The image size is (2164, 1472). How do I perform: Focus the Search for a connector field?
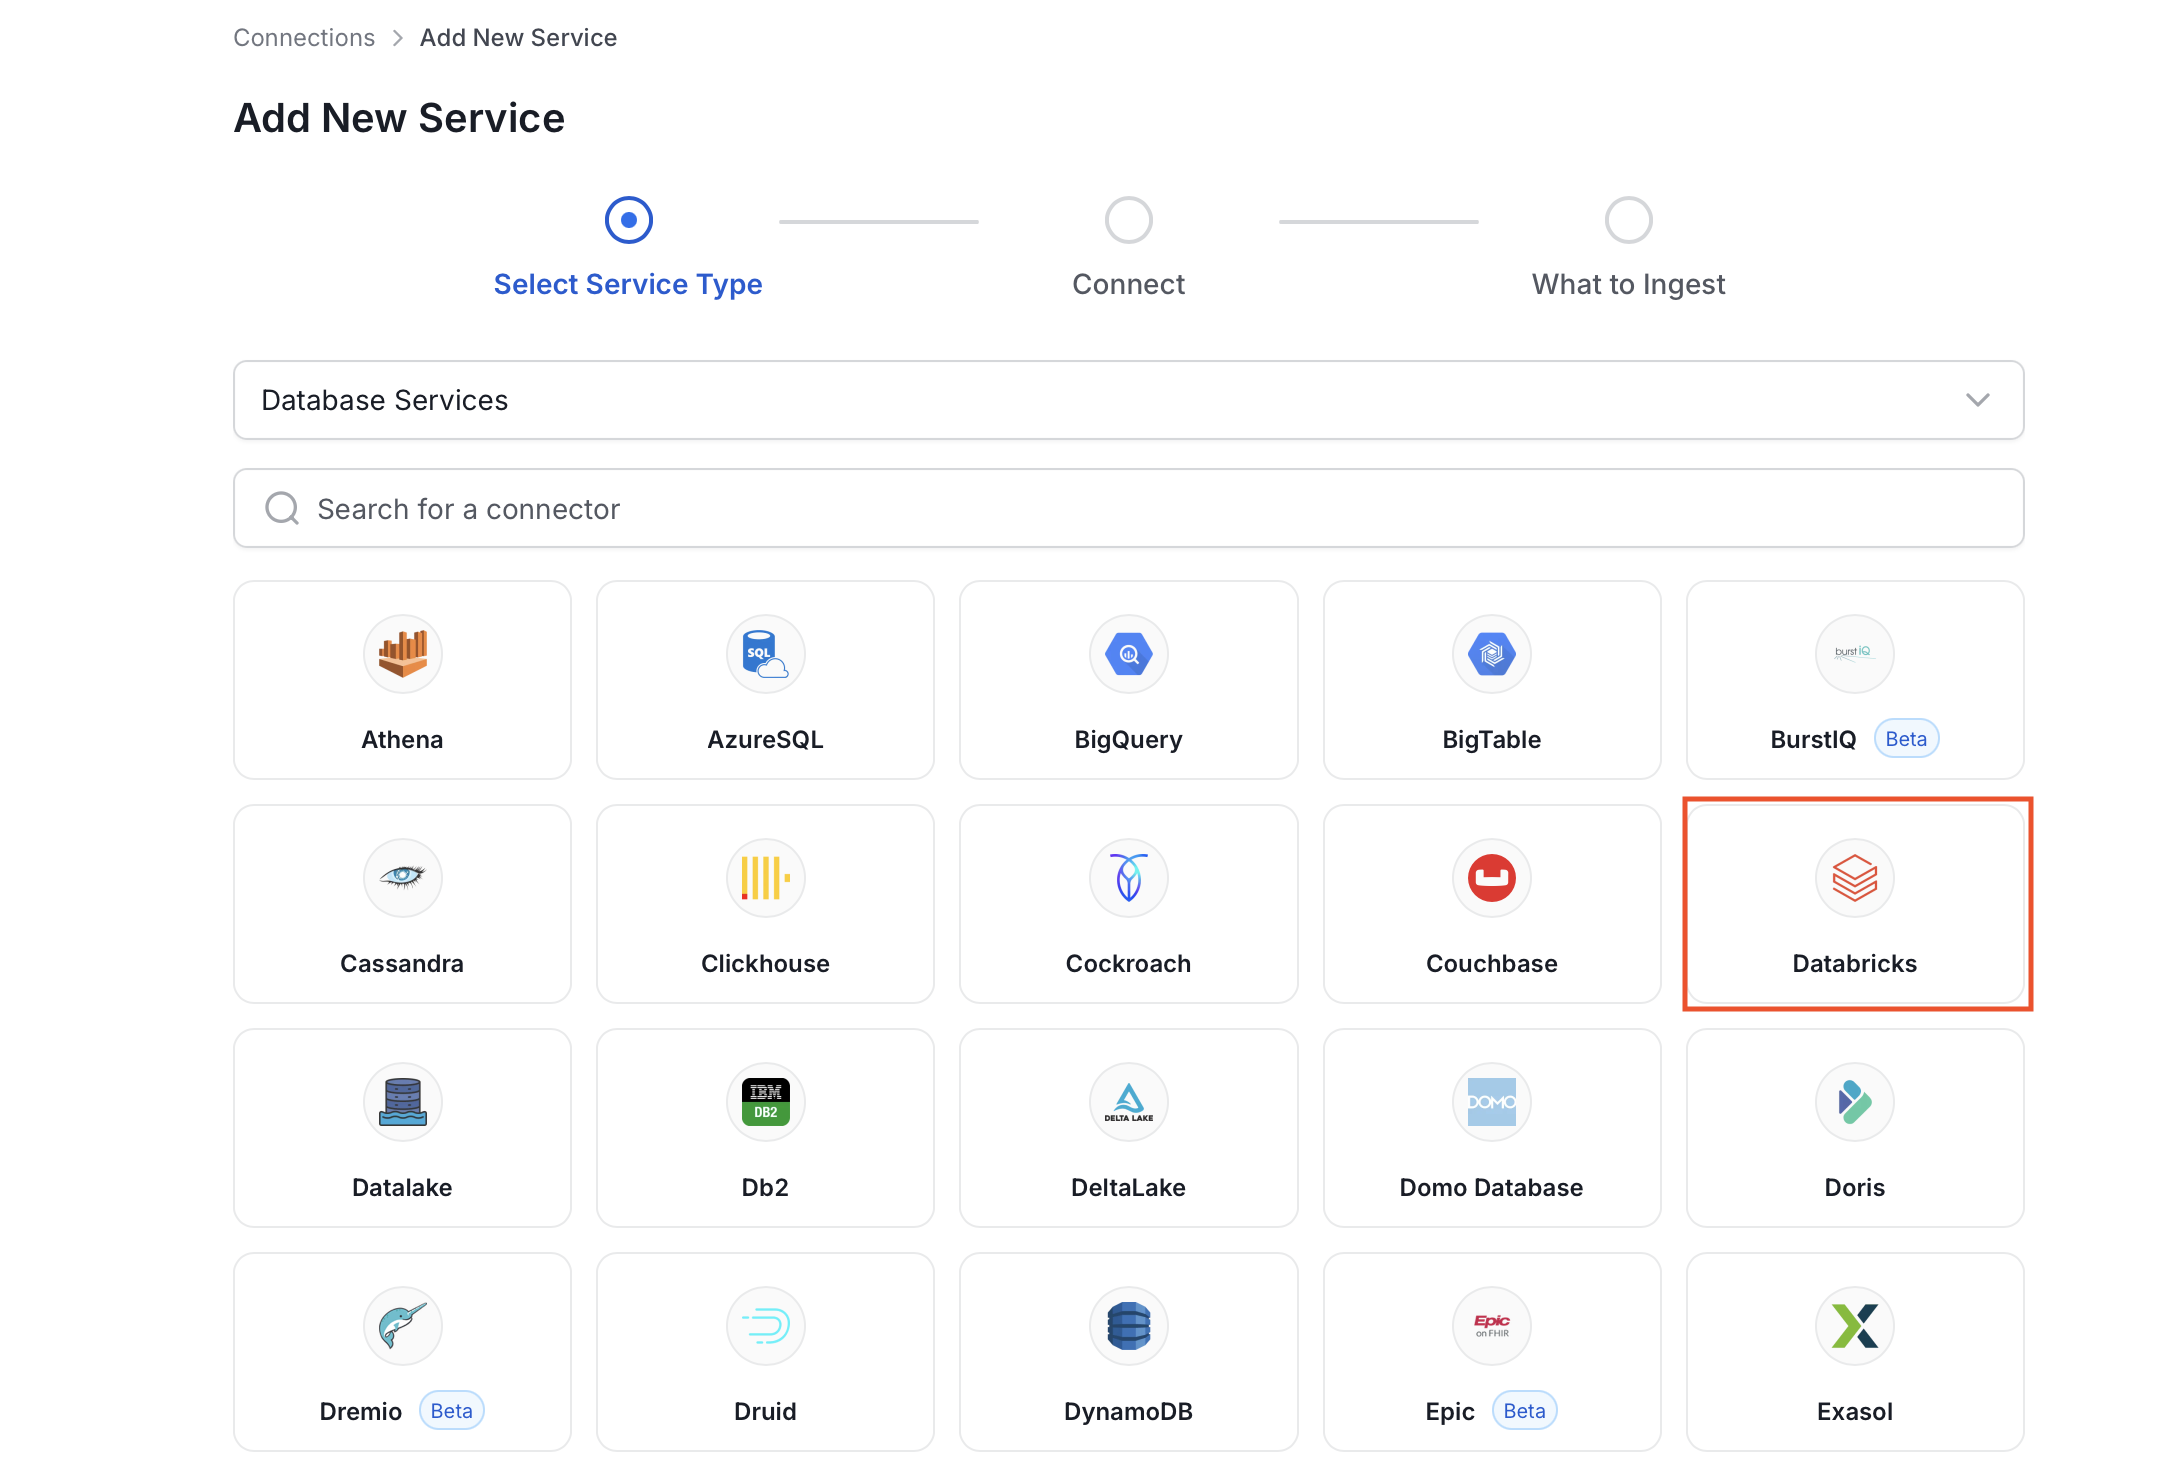(x=1128, y=508)
